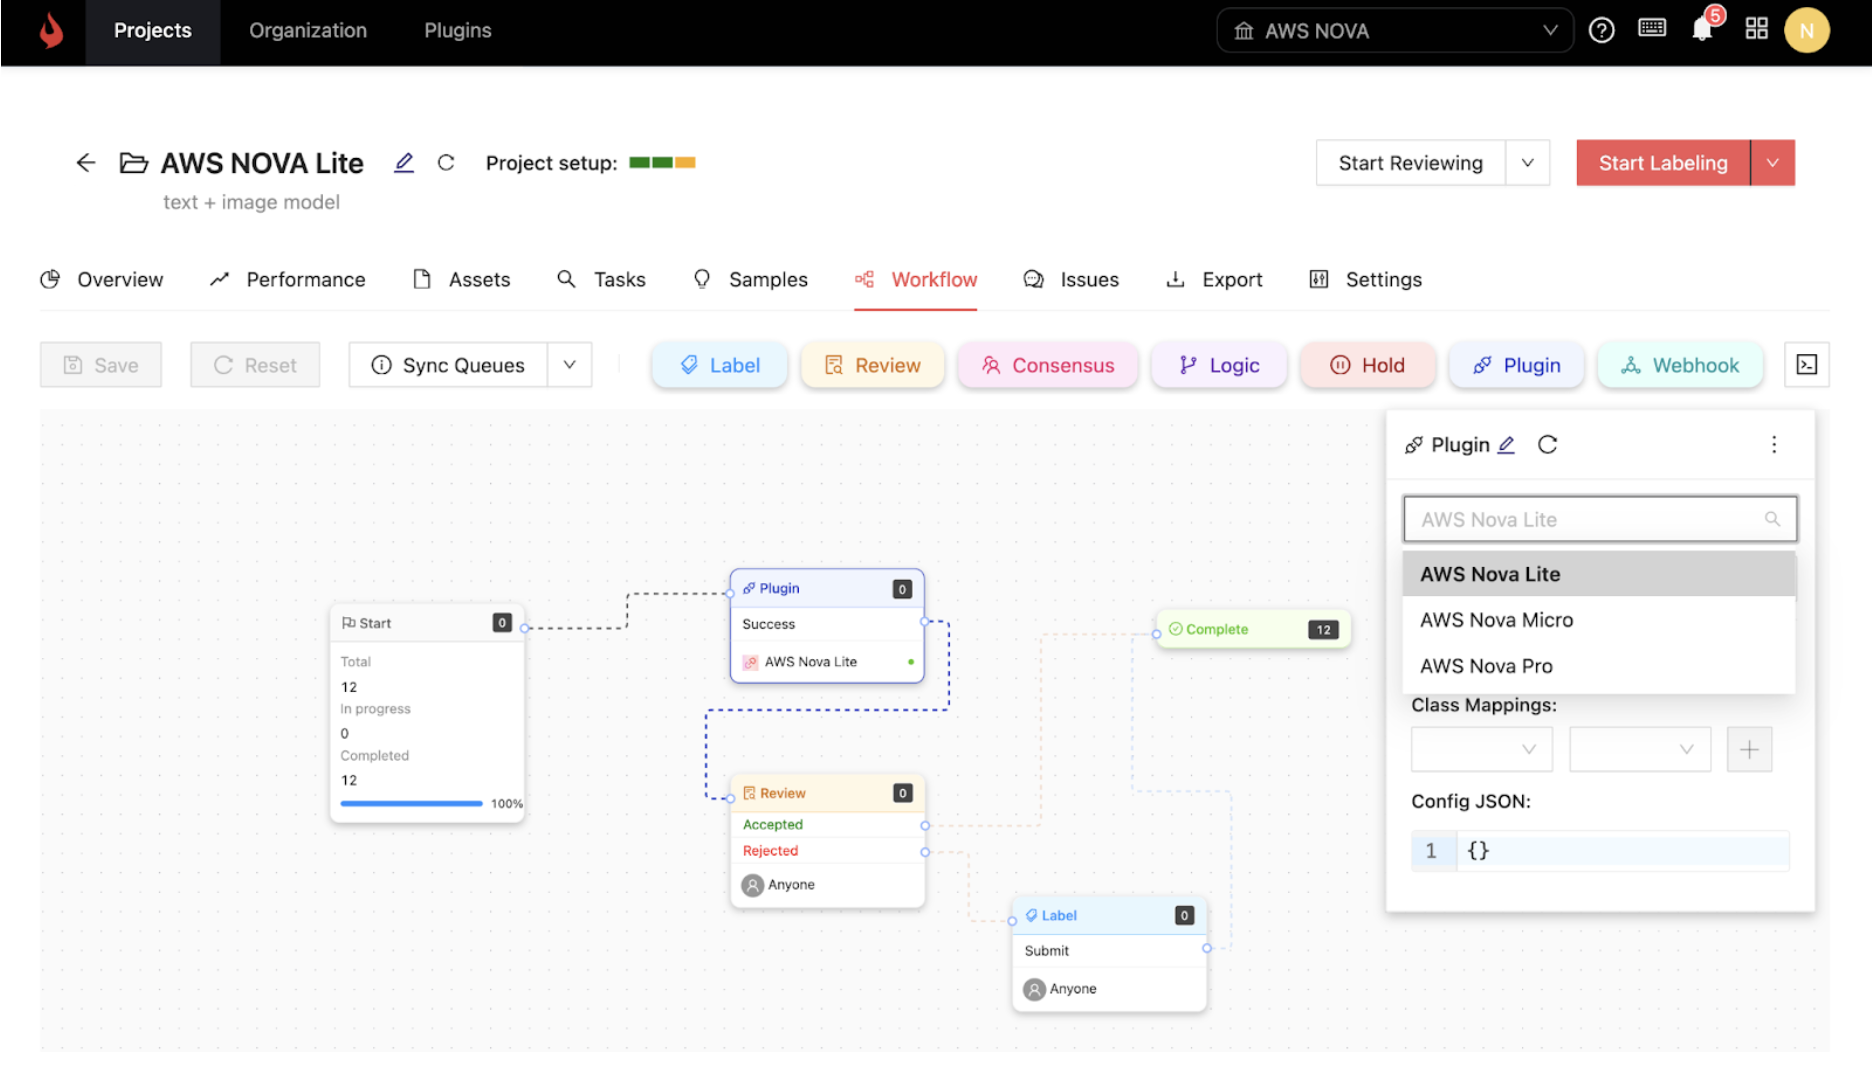Open the apps grid icon
1872x1070 pixels.
click(x=1756, y=29)
